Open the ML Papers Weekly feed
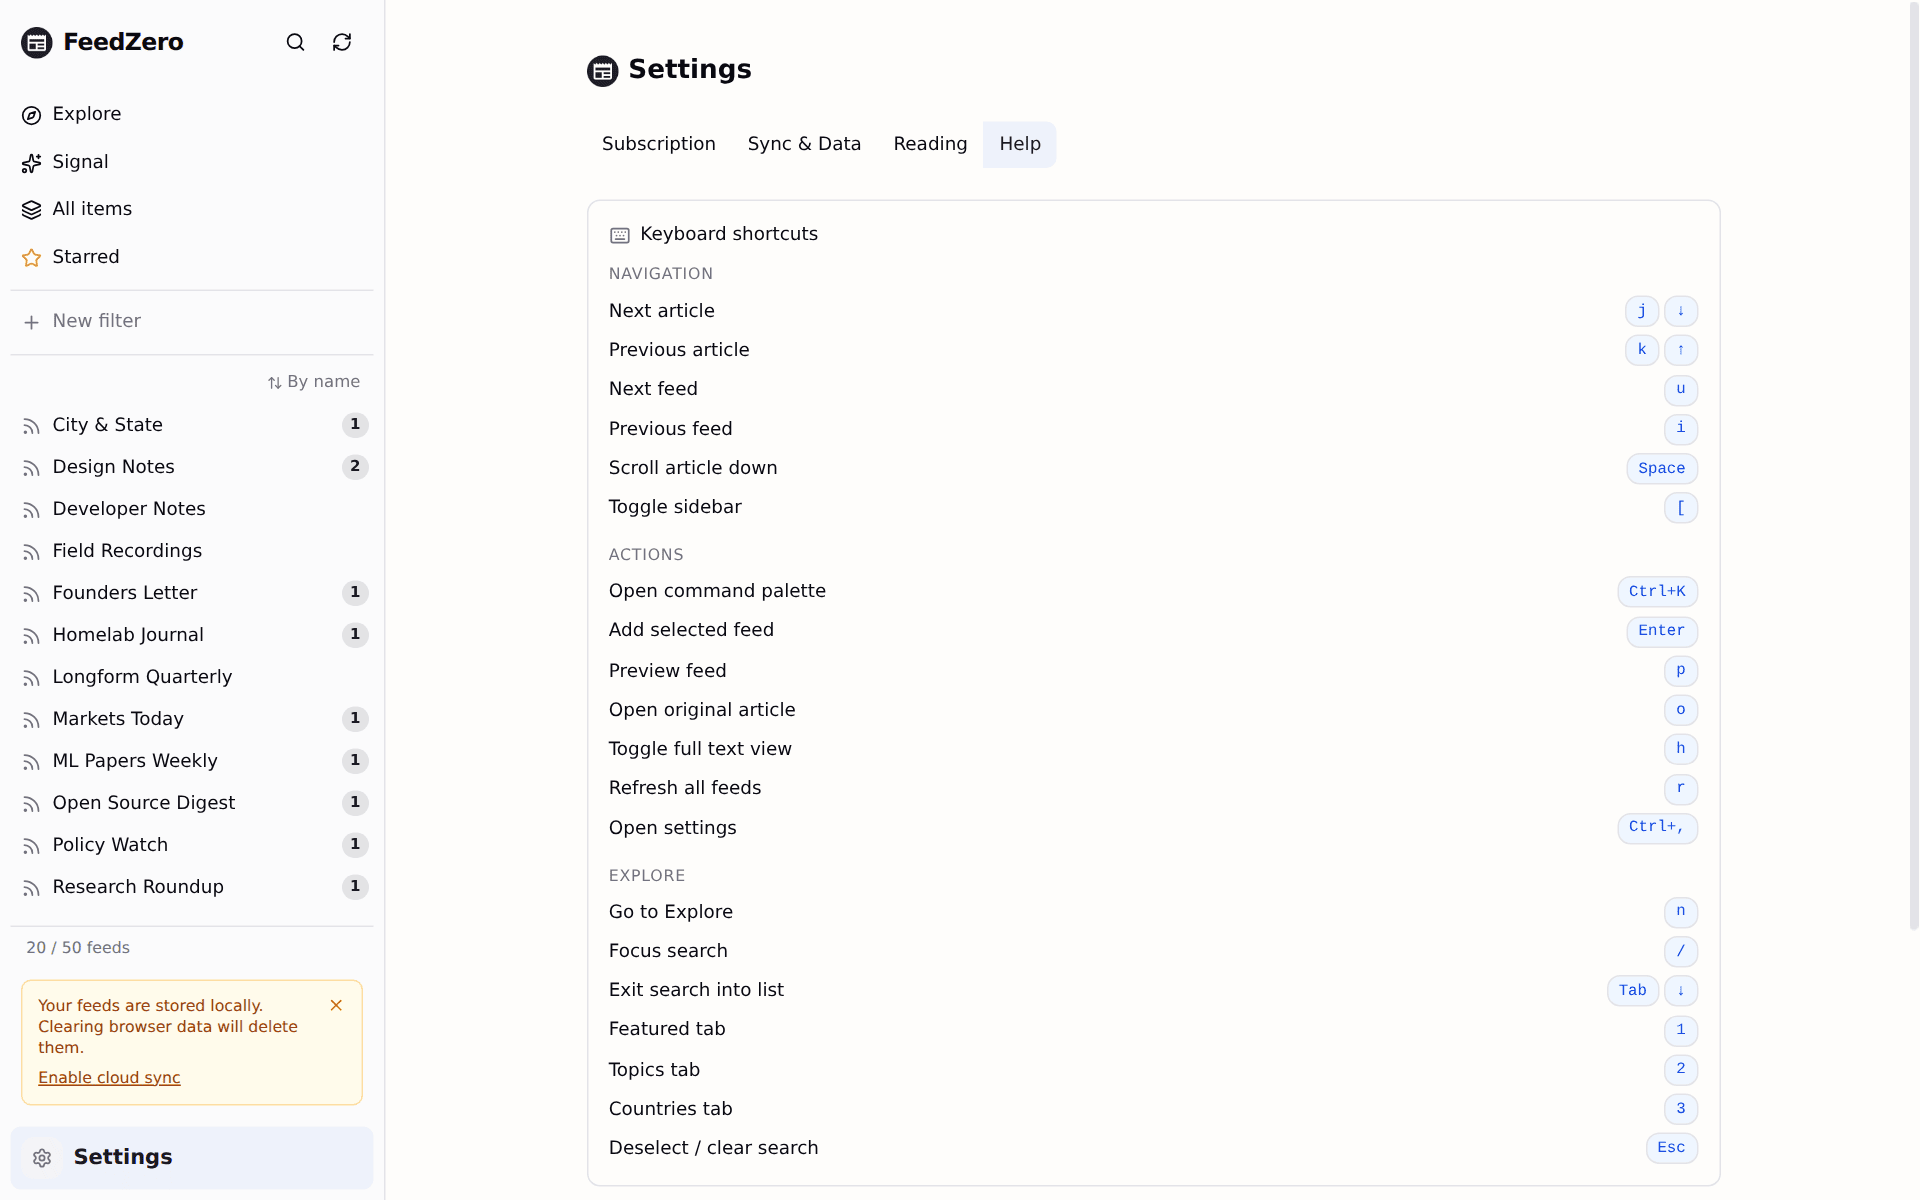 click(x=192, y=761)
